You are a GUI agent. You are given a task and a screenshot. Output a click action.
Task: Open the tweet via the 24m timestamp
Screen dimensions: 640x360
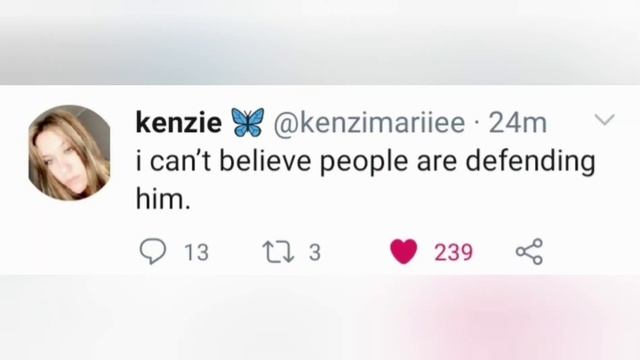tap(518, 123)
